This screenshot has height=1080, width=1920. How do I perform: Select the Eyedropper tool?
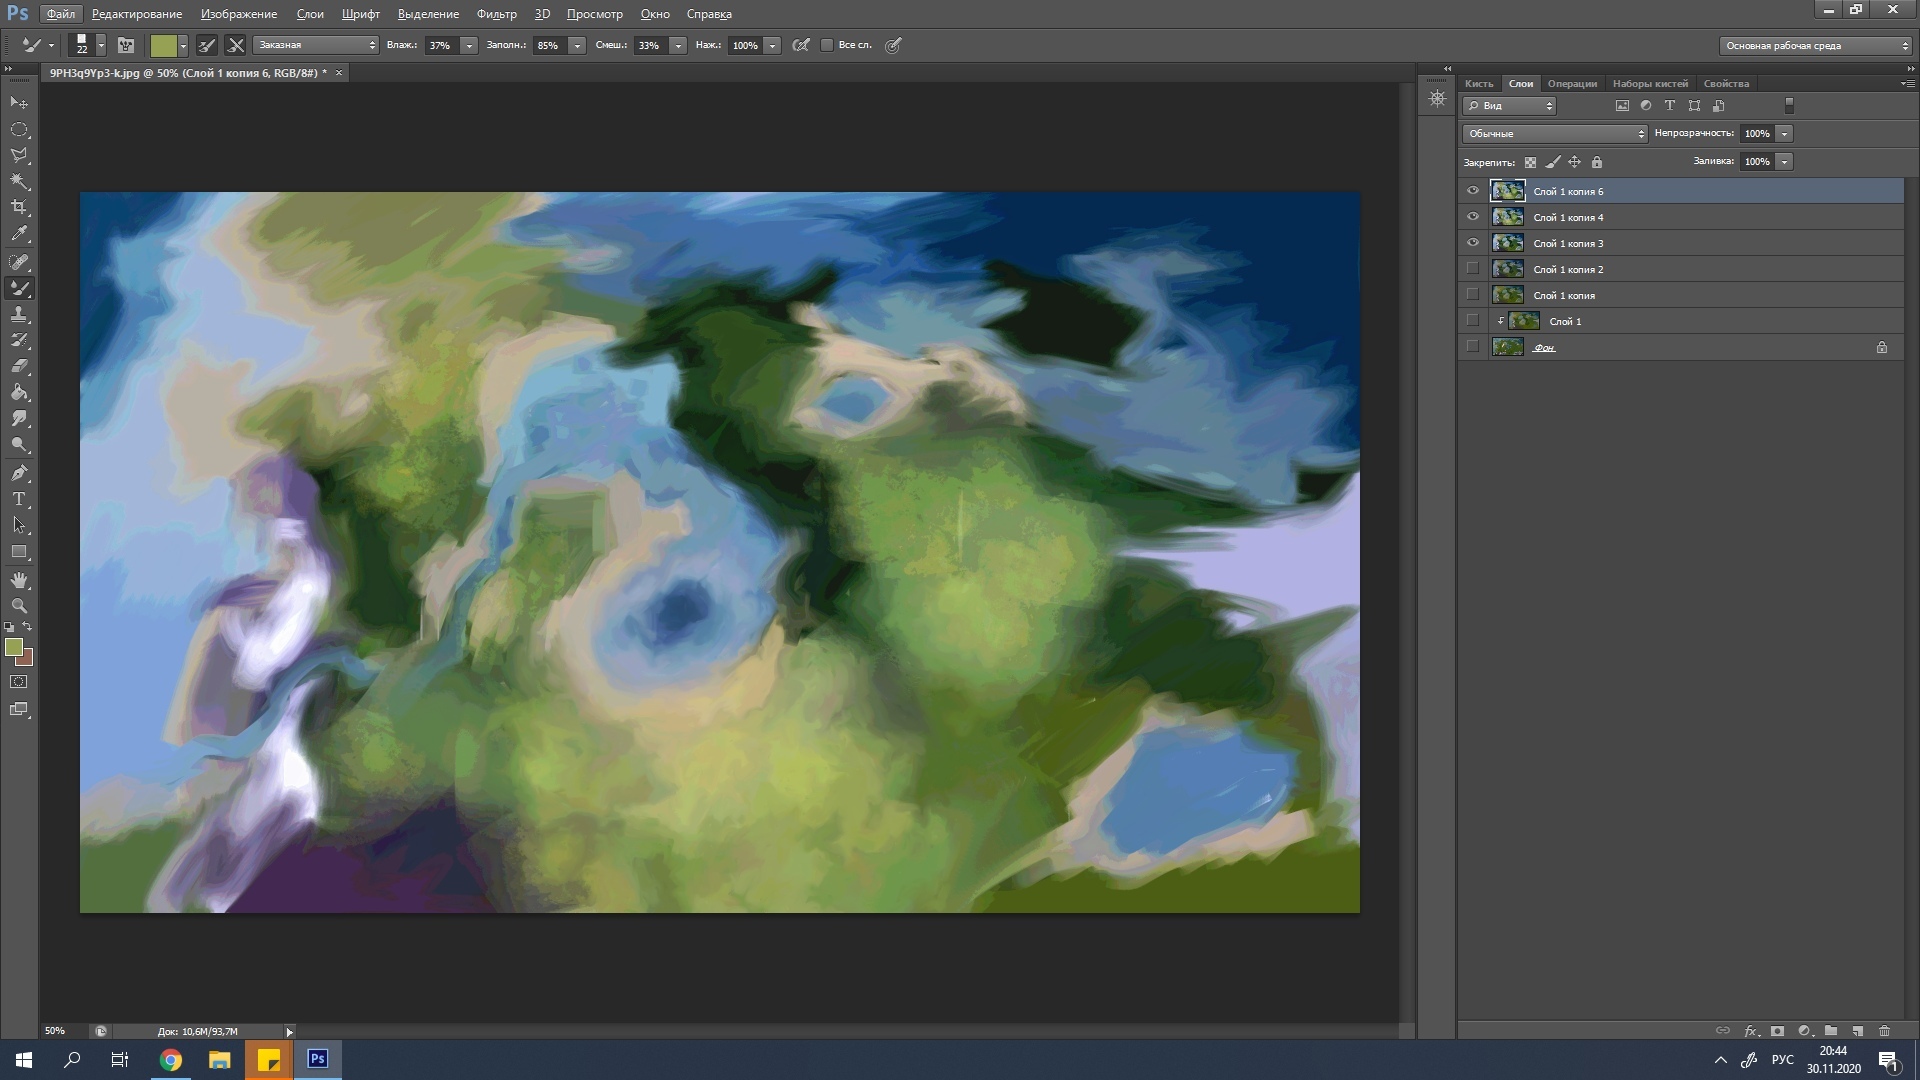(19, 234)
